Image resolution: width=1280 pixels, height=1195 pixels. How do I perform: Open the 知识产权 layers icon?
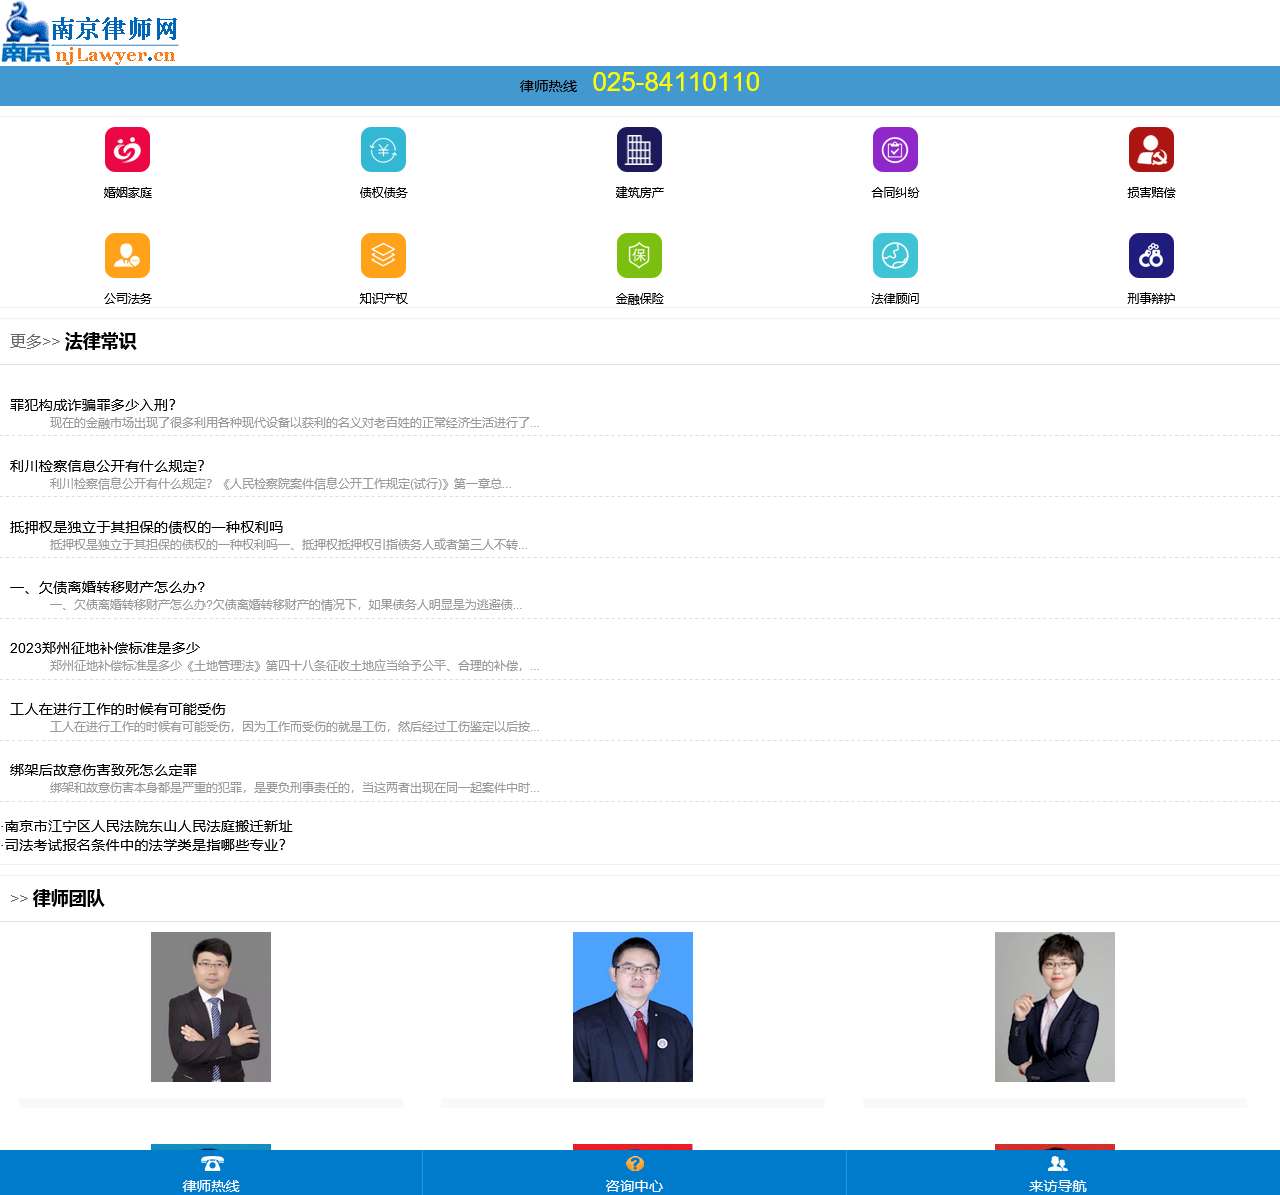coord(383,256)
